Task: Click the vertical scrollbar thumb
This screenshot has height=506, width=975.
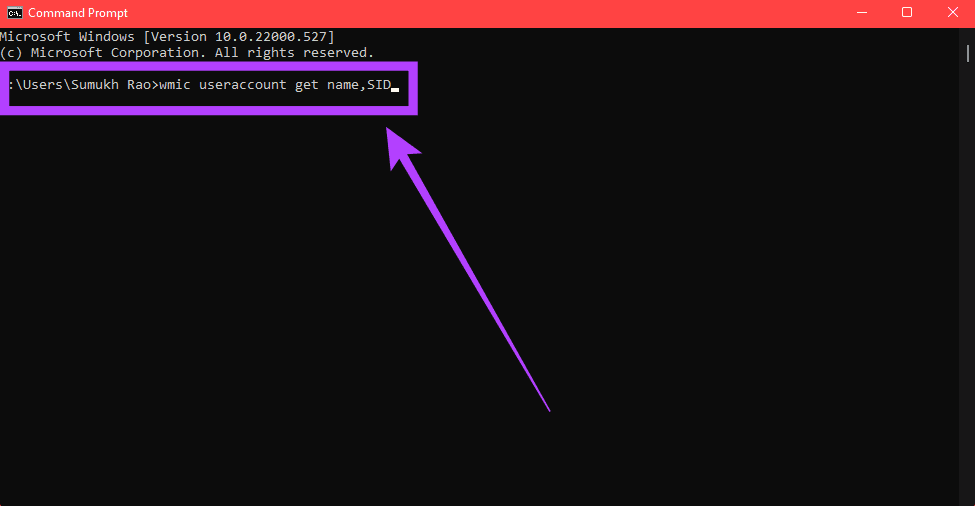Action: tap(968, 53)
